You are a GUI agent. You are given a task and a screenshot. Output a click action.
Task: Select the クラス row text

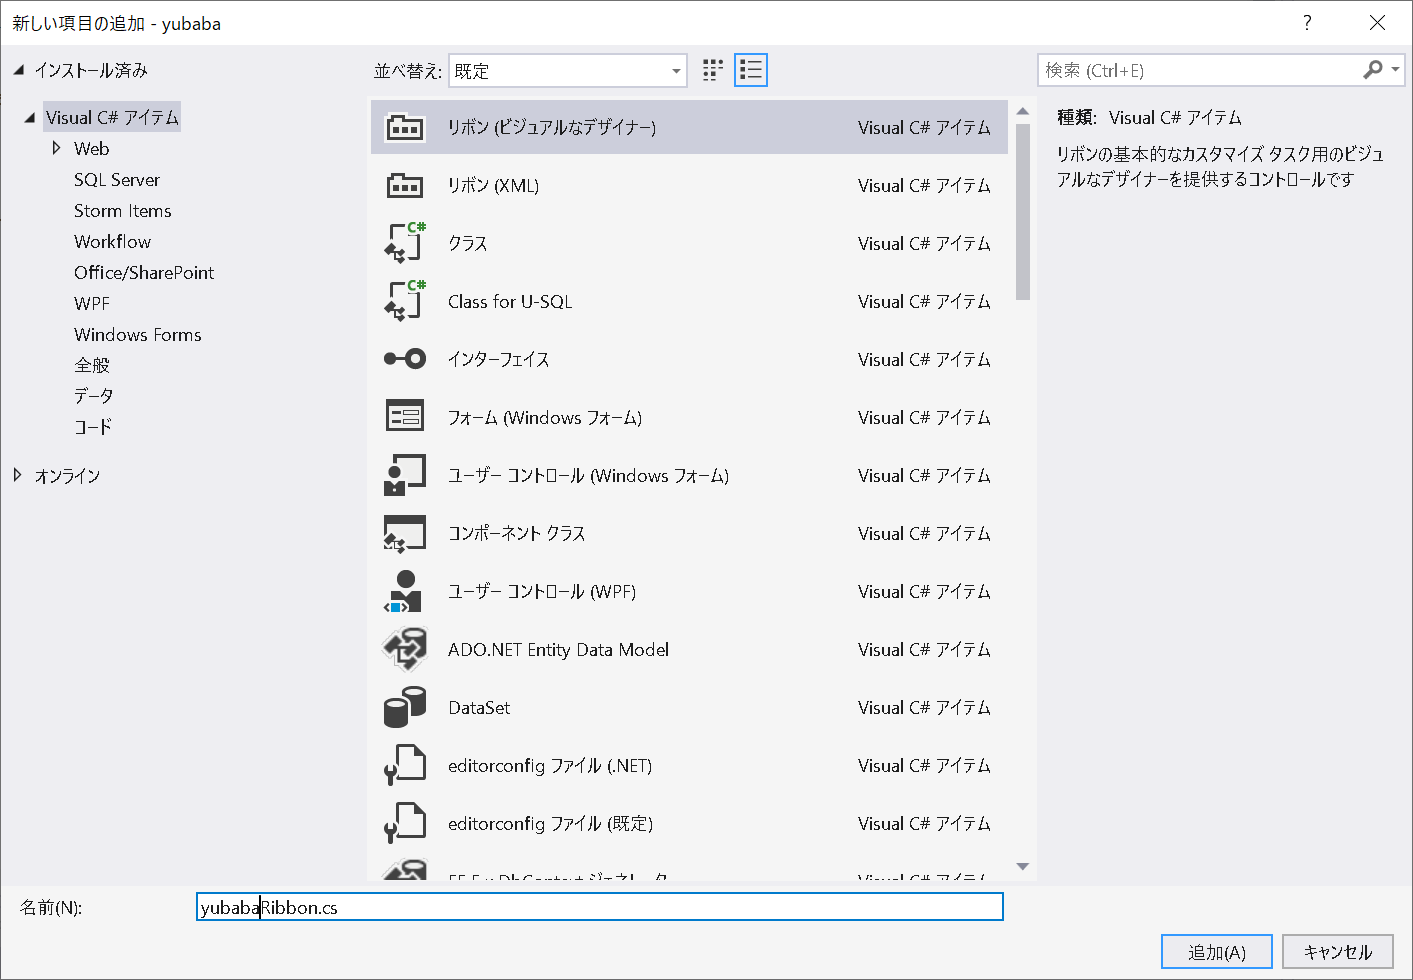click(468, 244)
